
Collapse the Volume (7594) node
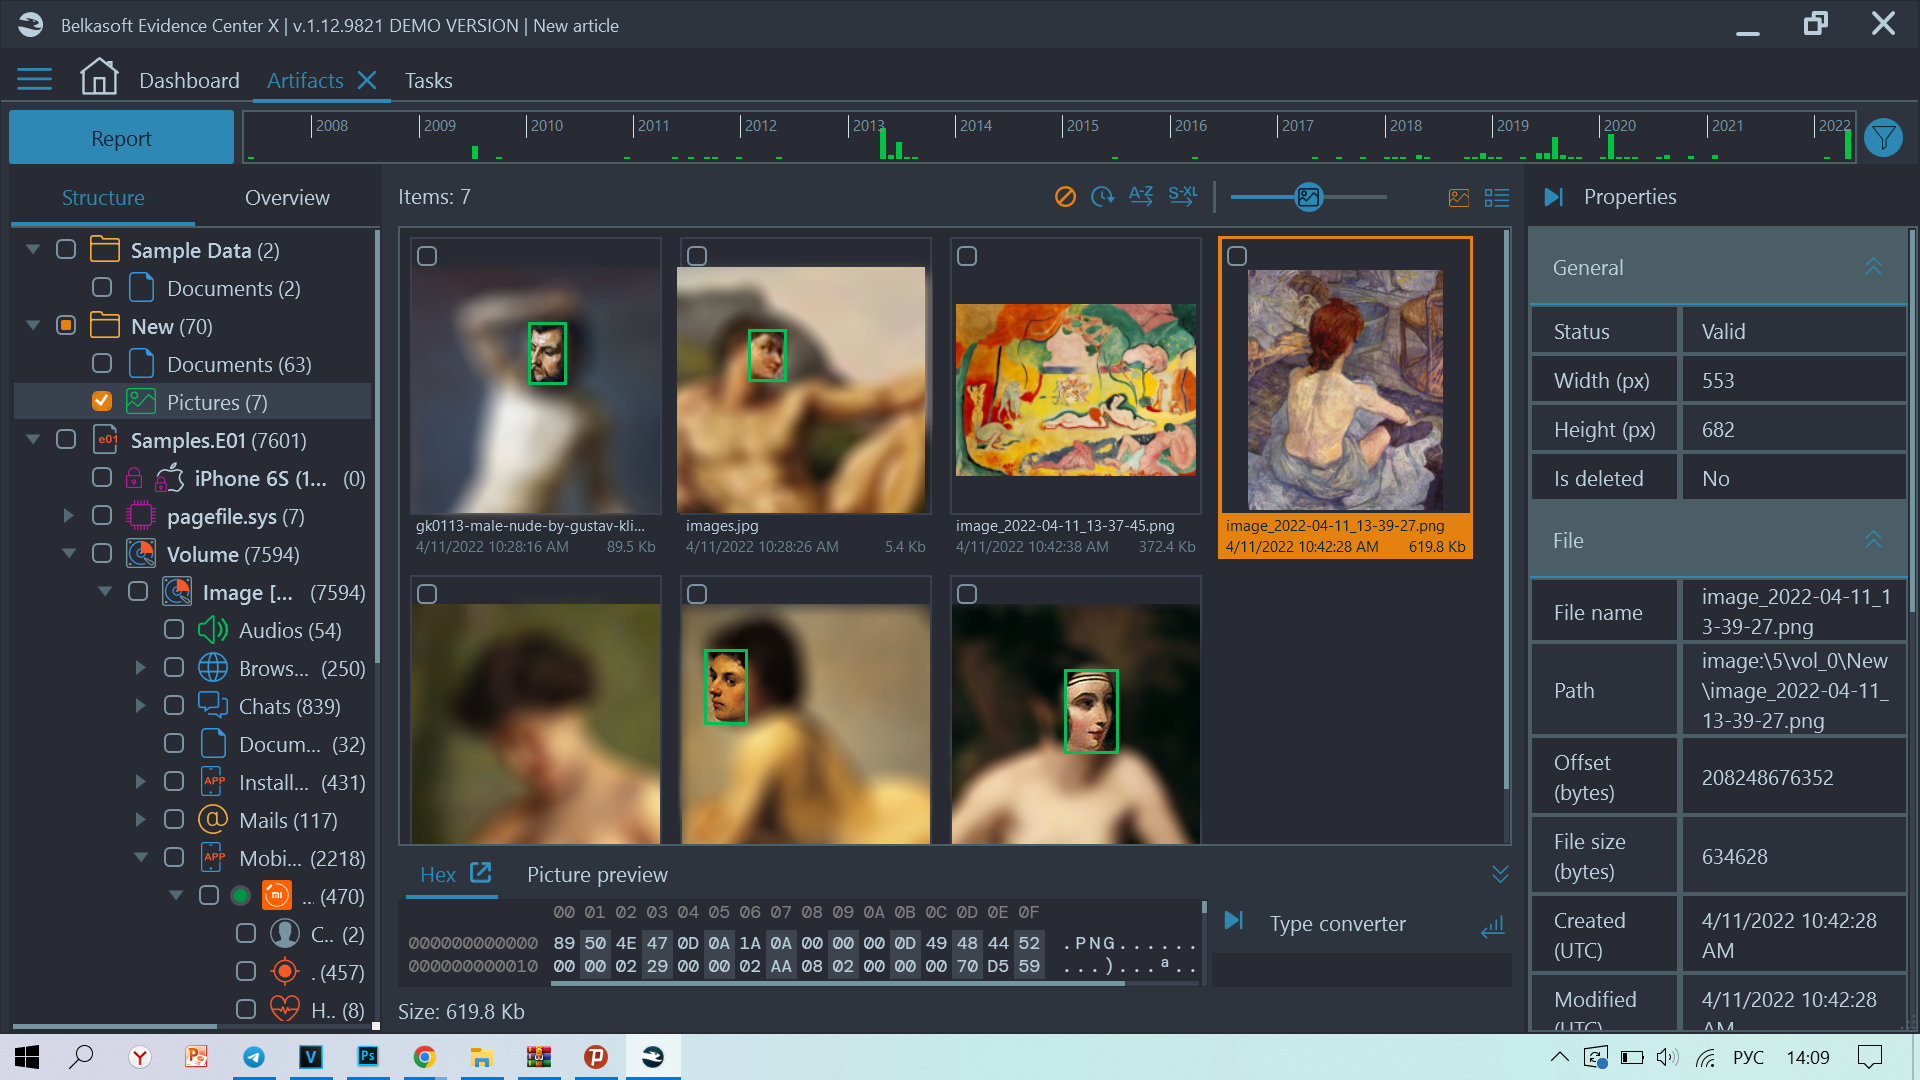tap(69, 553)
